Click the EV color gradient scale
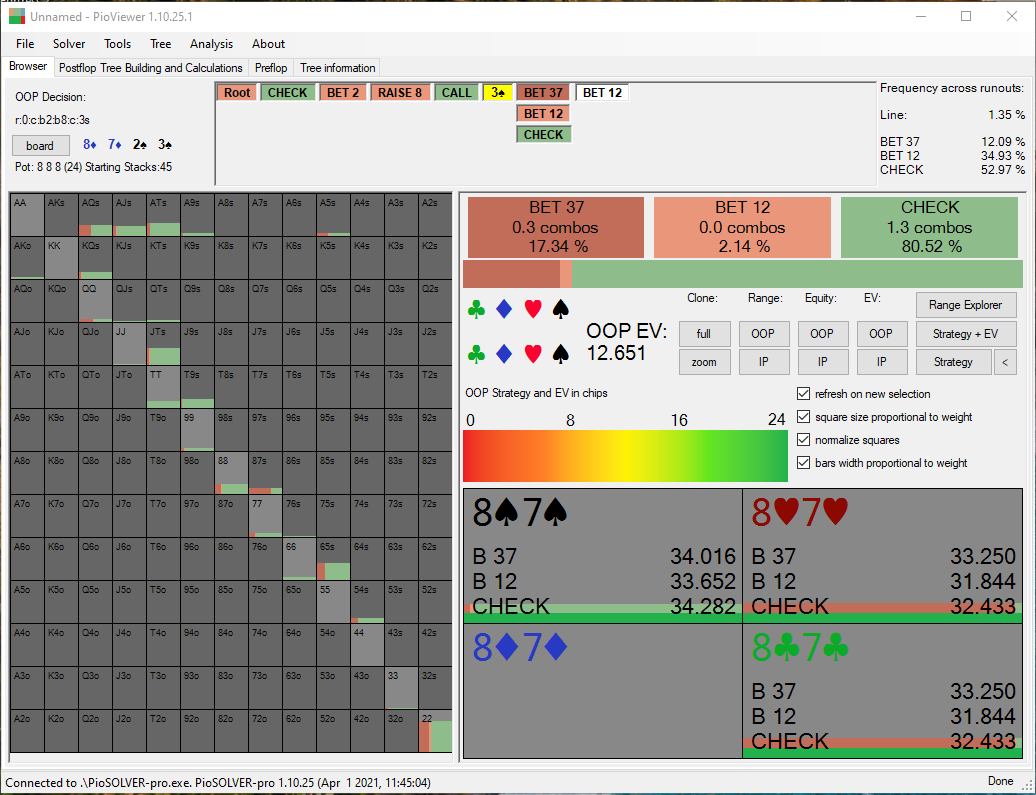 point(625,456)
